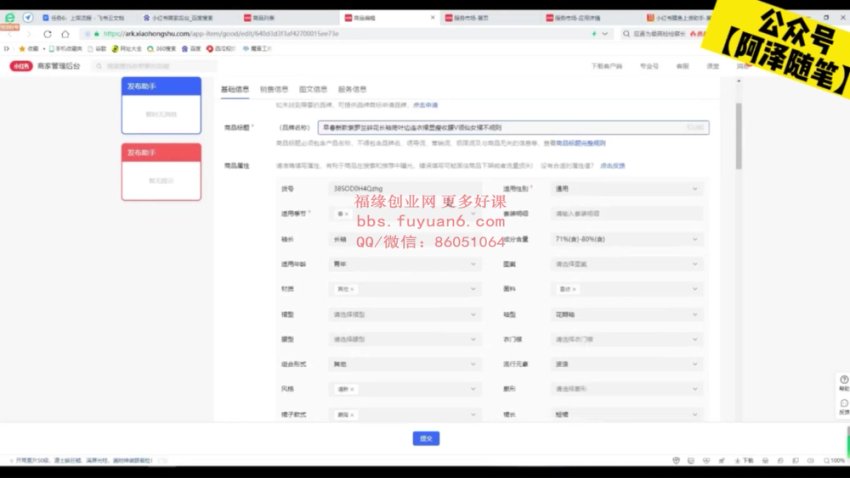The image size is (850, 478).
Task: Click the zoom 100% icon in status bar
Action: click(x=832, y=461)
